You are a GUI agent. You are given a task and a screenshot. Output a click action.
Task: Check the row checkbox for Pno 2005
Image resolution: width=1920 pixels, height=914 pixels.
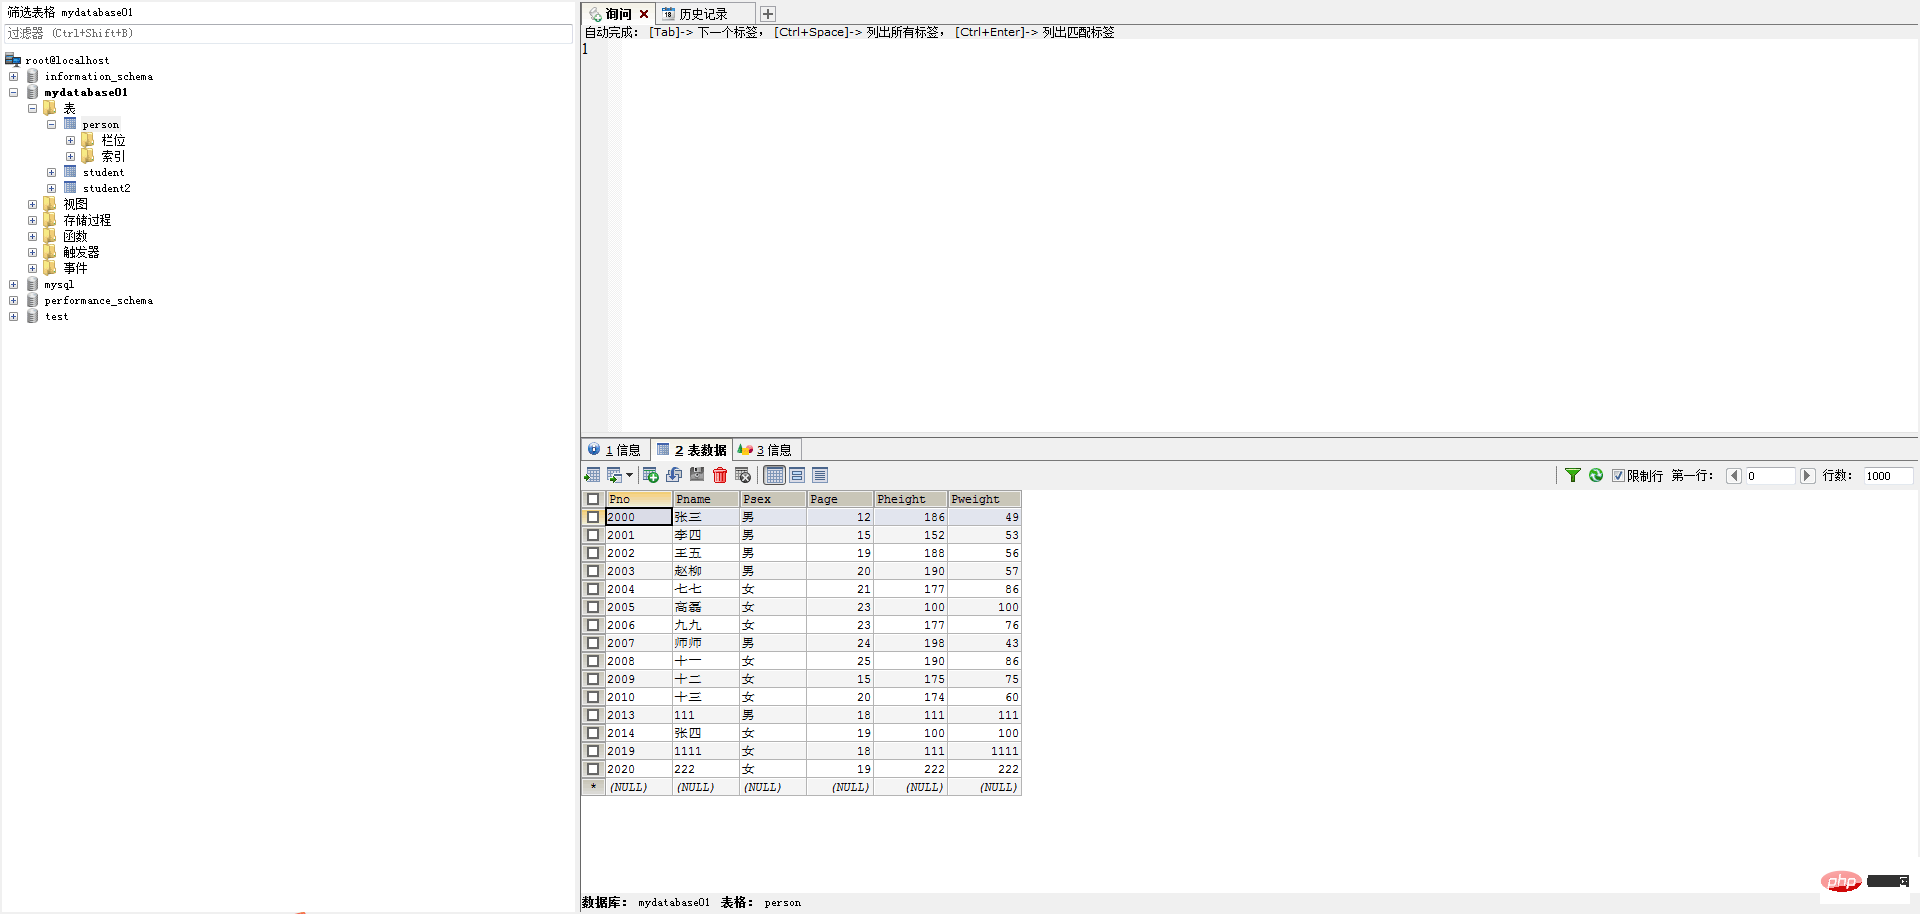click(593, 607)
